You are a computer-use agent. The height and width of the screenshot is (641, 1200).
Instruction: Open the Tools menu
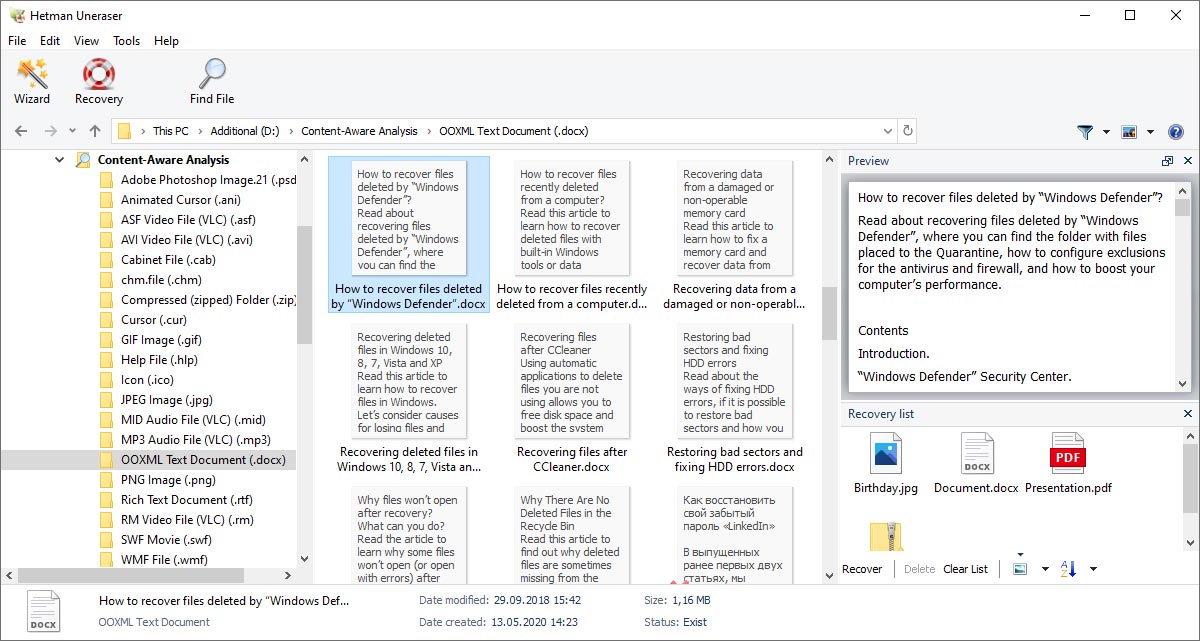(x=127, y=41)
